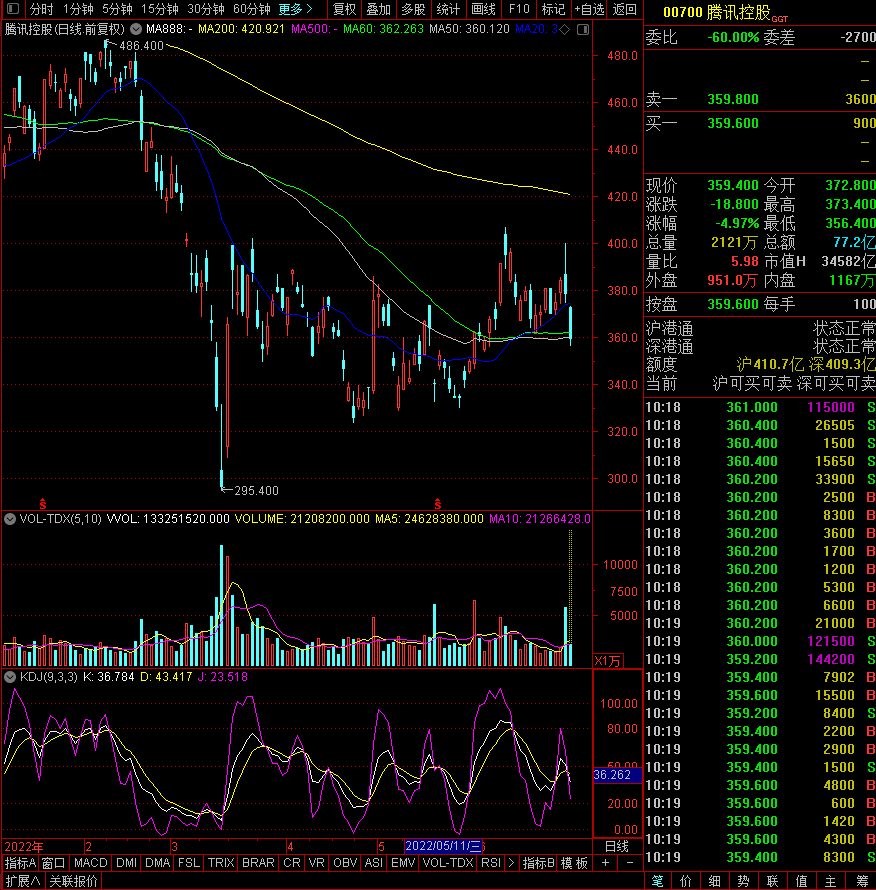Switch to 联 linked tab
The width and height of the screenshot is (876, 890).
pos(773,881)
